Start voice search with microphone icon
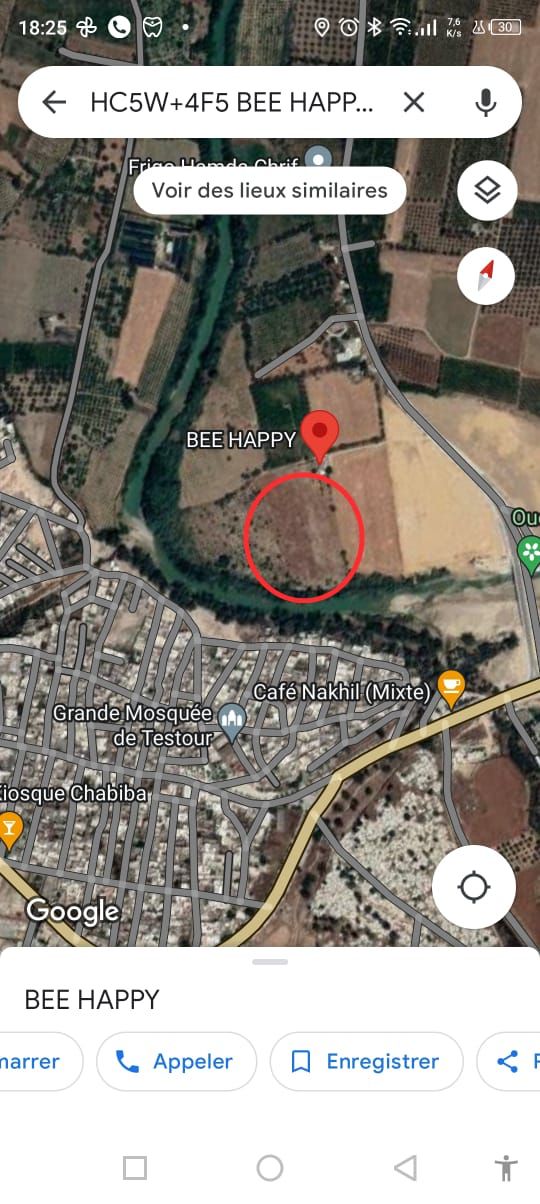 486,102
